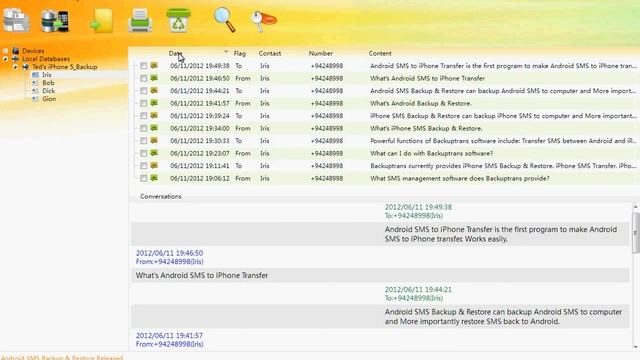This screenshot has height=360, width=640.
Task: Click the message icon in the 19:49:38 row
Action: point(154,65)
